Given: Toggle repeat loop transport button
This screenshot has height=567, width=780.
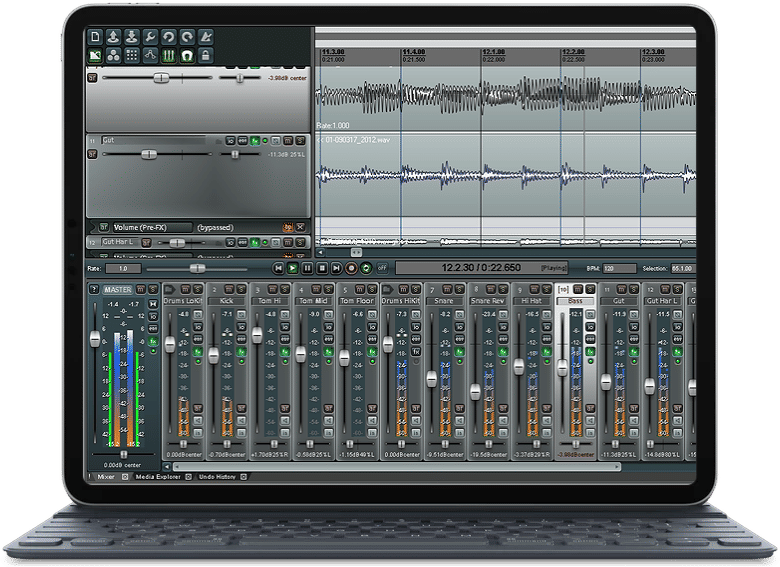Looking at the screenshot, I should (366, 269).
